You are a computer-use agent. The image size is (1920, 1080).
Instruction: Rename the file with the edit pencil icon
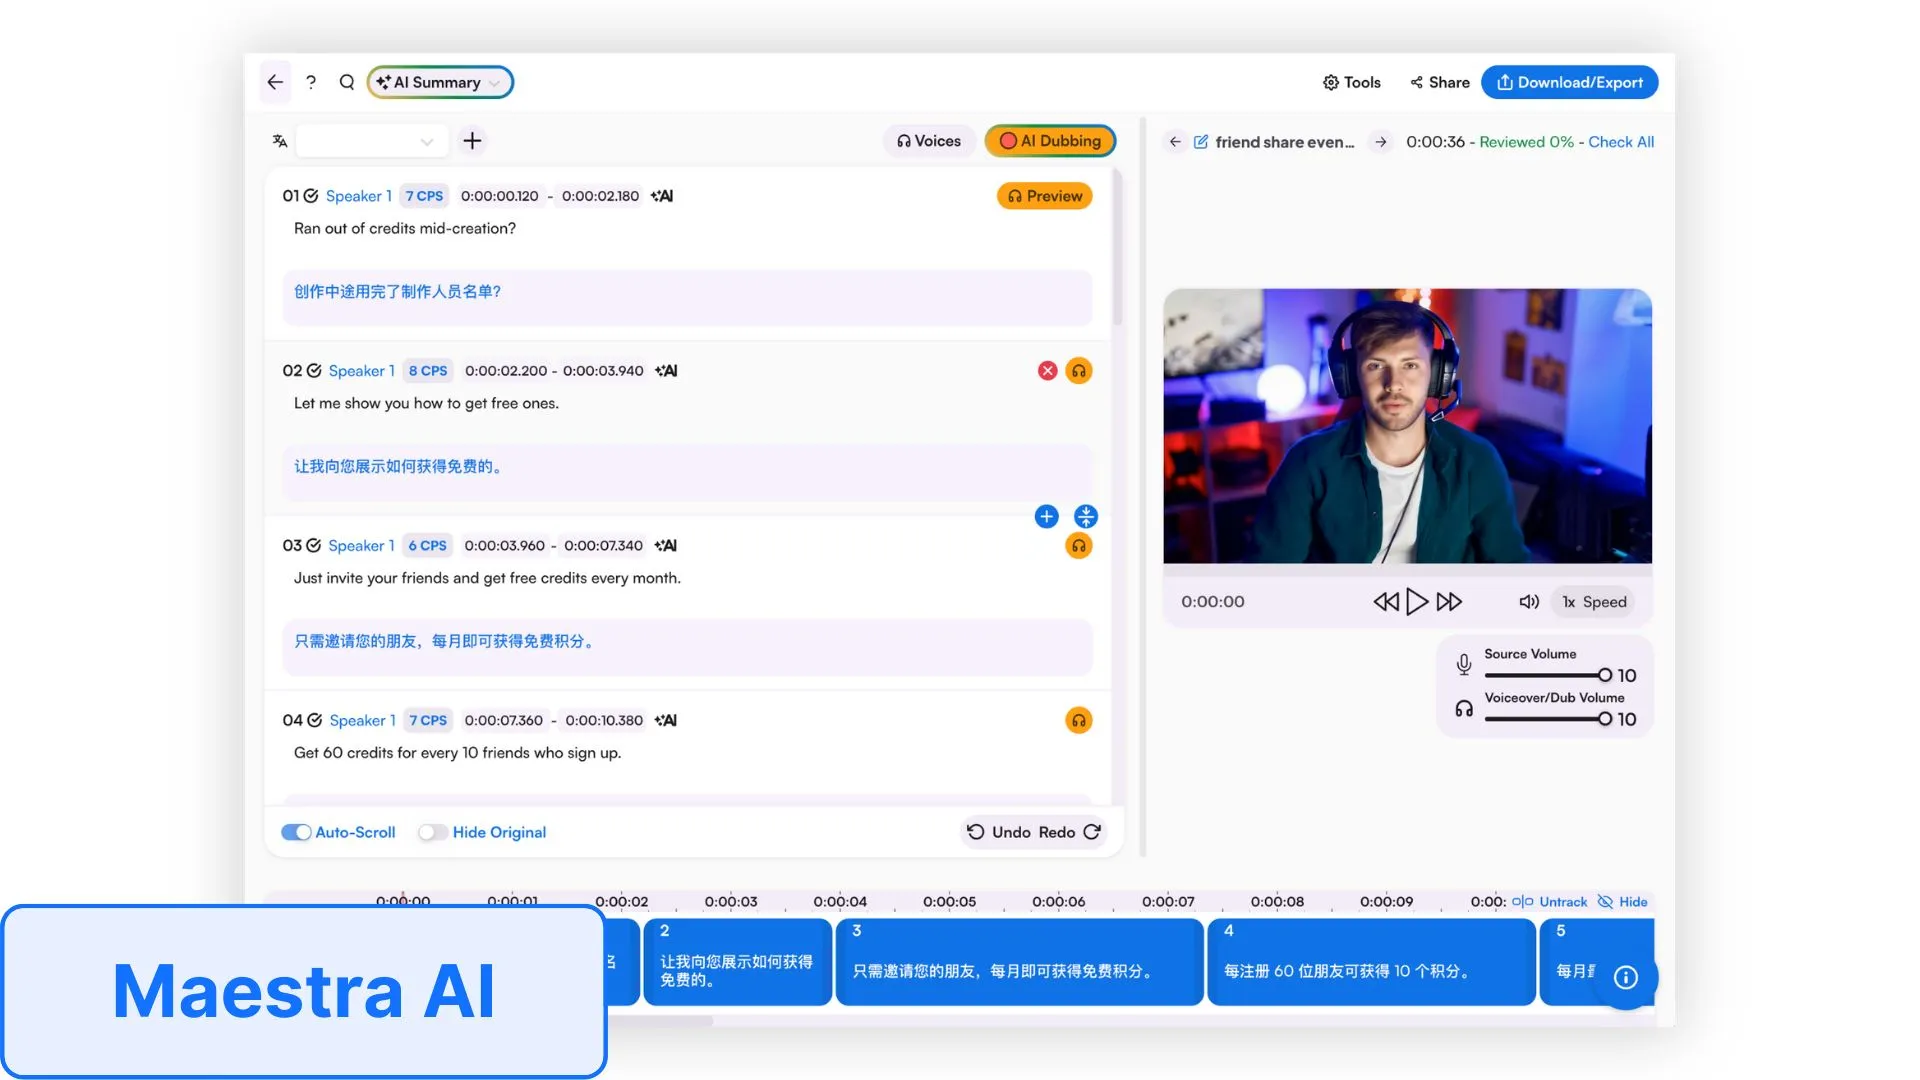[x=1201, y=142]
